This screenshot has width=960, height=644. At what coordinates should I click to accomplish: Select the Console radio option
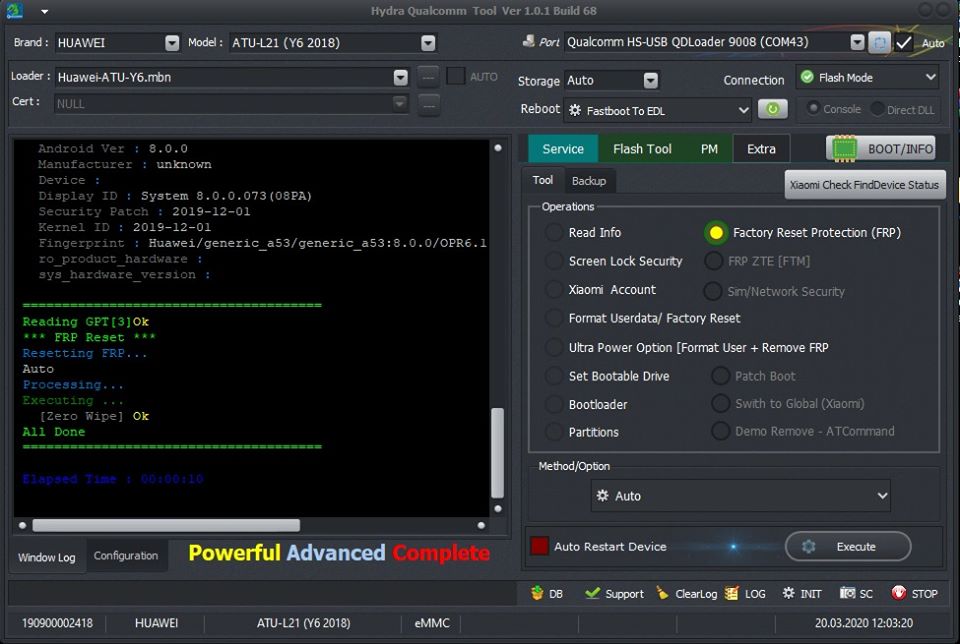point(813,108)
